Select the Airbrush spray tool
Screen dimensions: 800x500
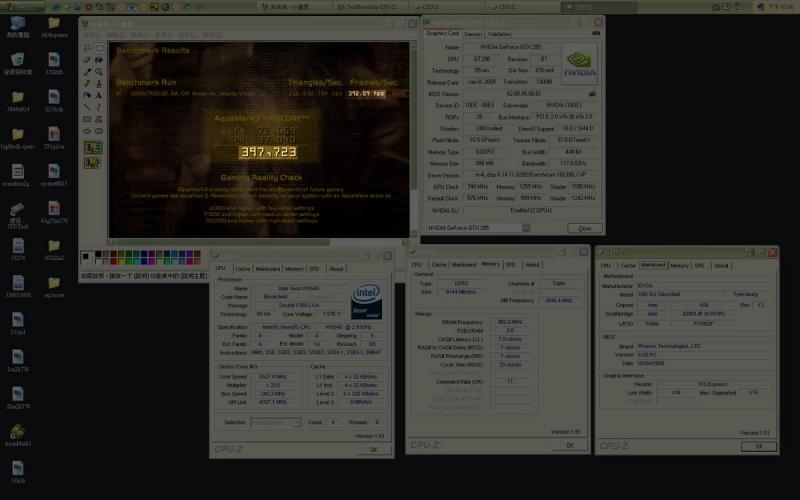pyautogui.click(x=87, y=95)
